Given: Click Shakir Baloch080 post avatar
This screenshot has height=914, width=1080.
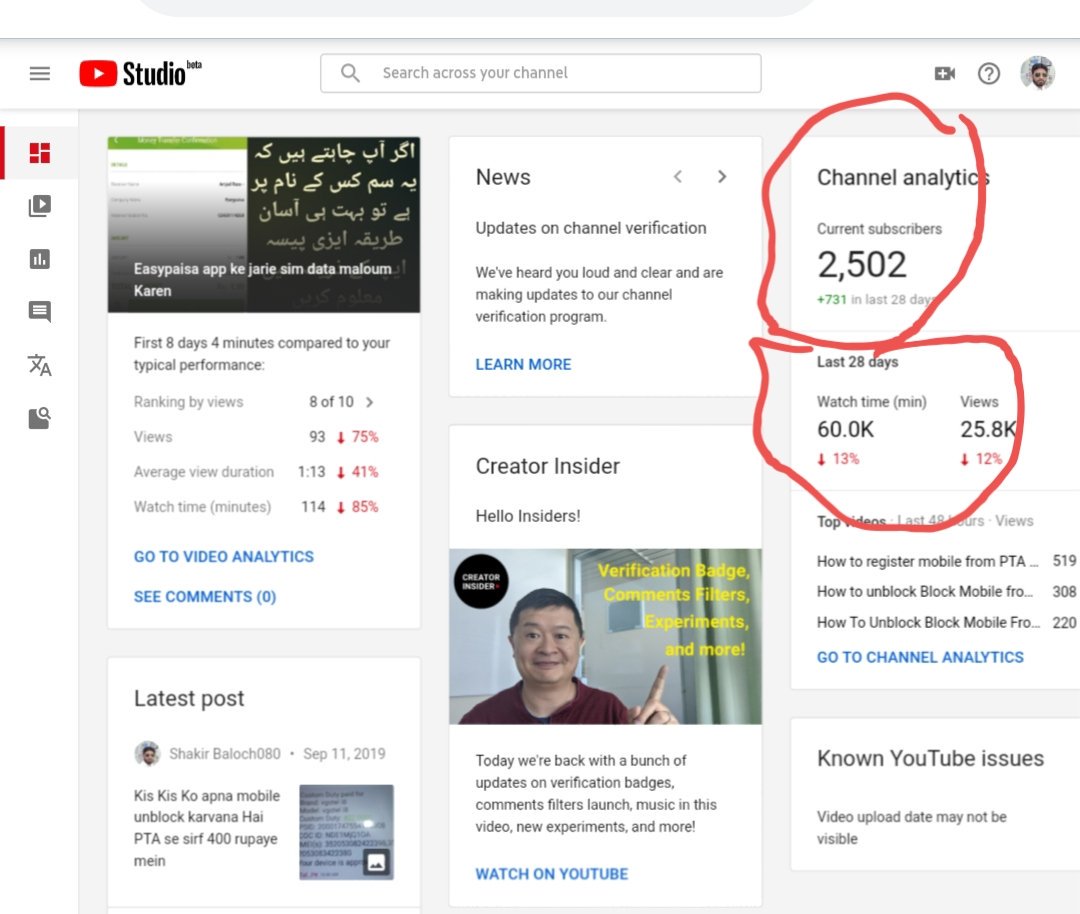Looking at the screenshot, I should click(x=147, y=754).
